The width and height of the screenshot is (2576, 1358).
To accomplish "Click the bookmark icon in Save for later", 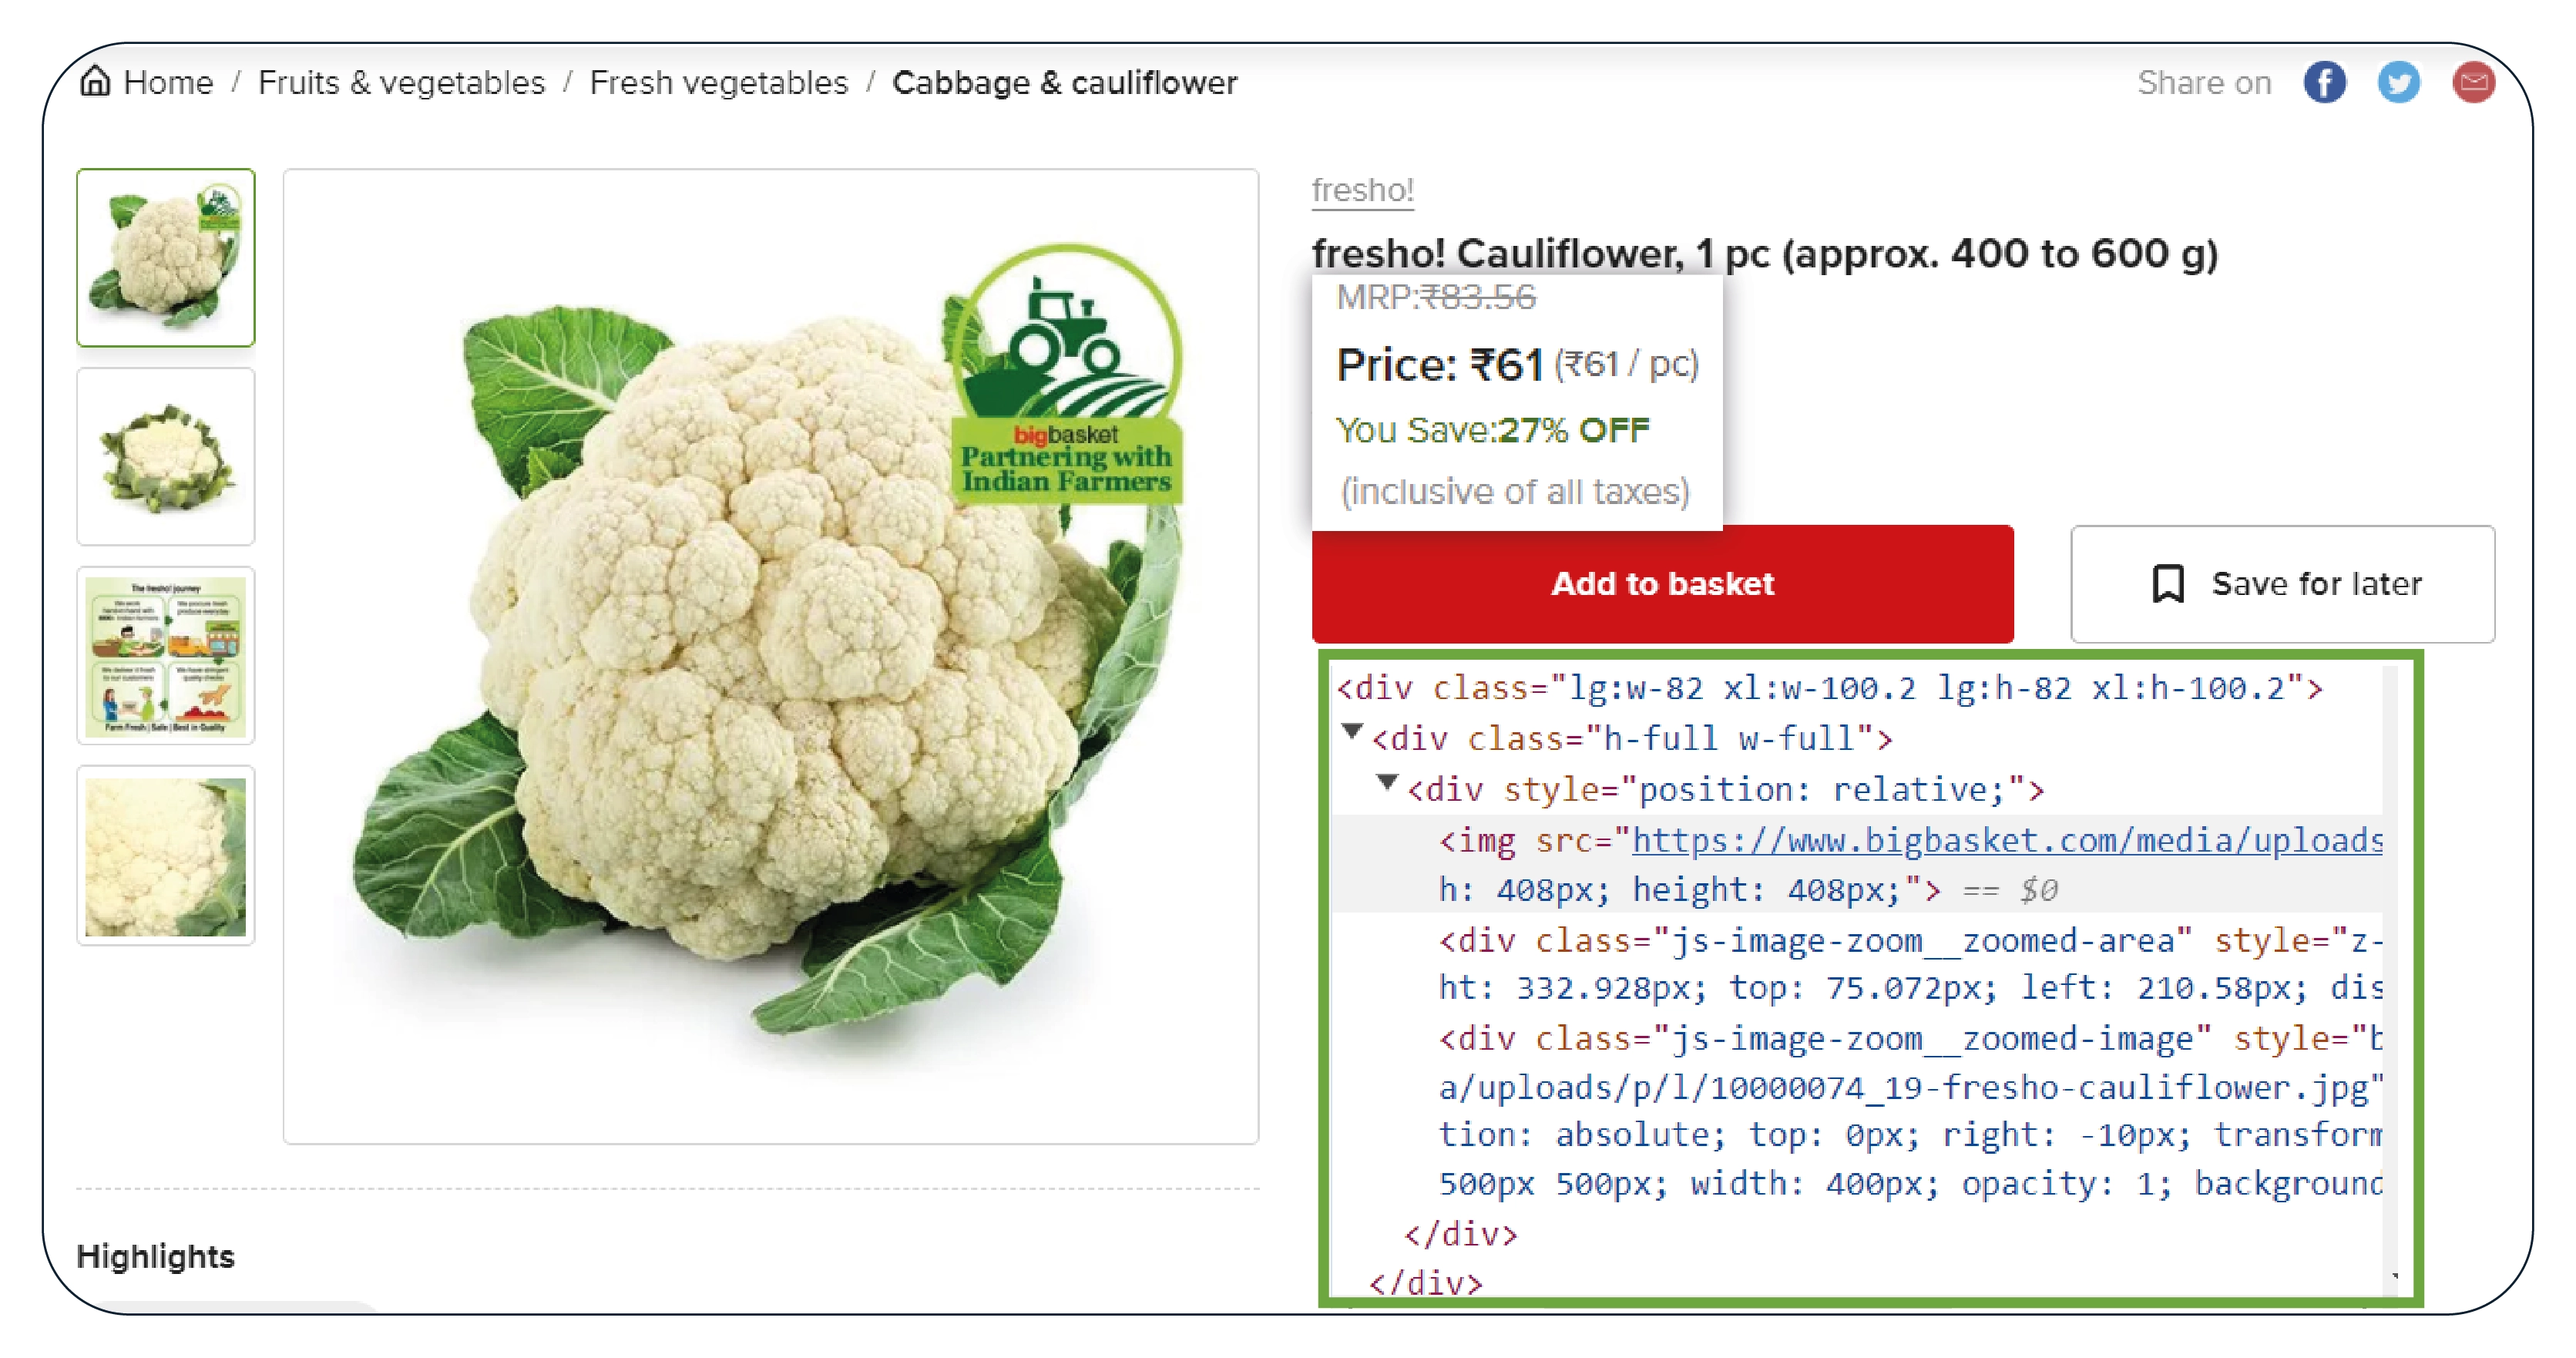I will 2168,584.
